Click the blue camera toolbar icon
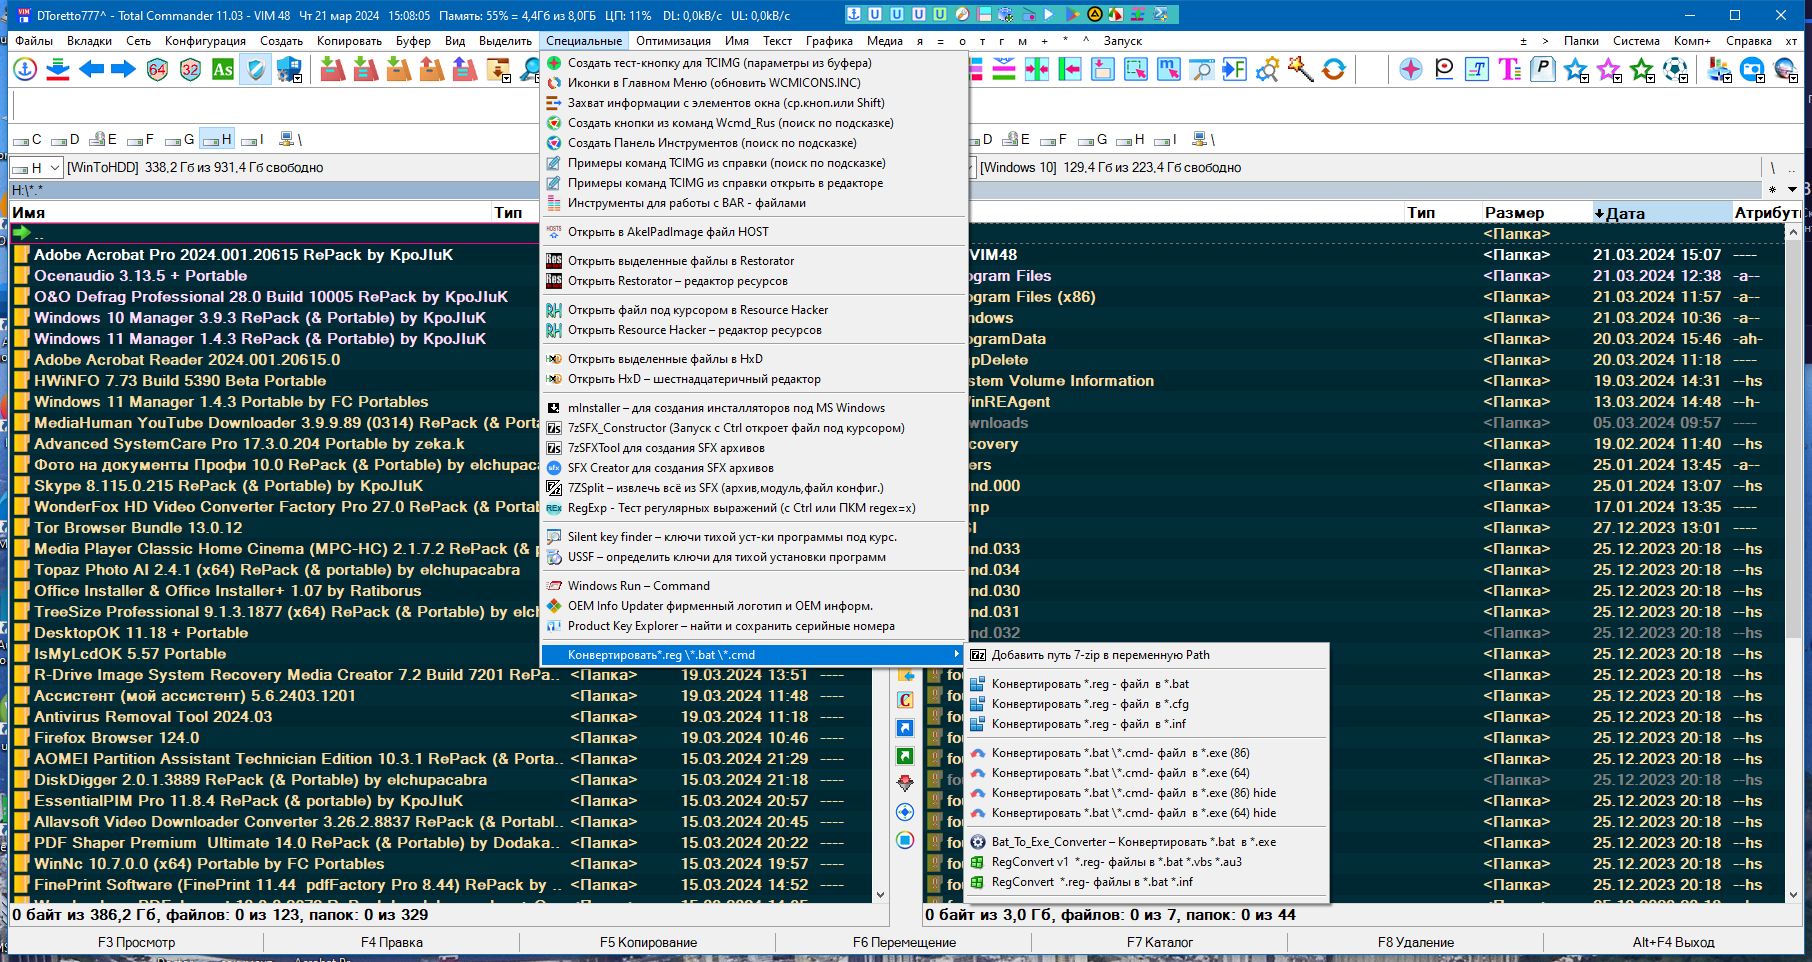Image resolution: width=1812 pixels, height=962 pixels. (1750, 68)
